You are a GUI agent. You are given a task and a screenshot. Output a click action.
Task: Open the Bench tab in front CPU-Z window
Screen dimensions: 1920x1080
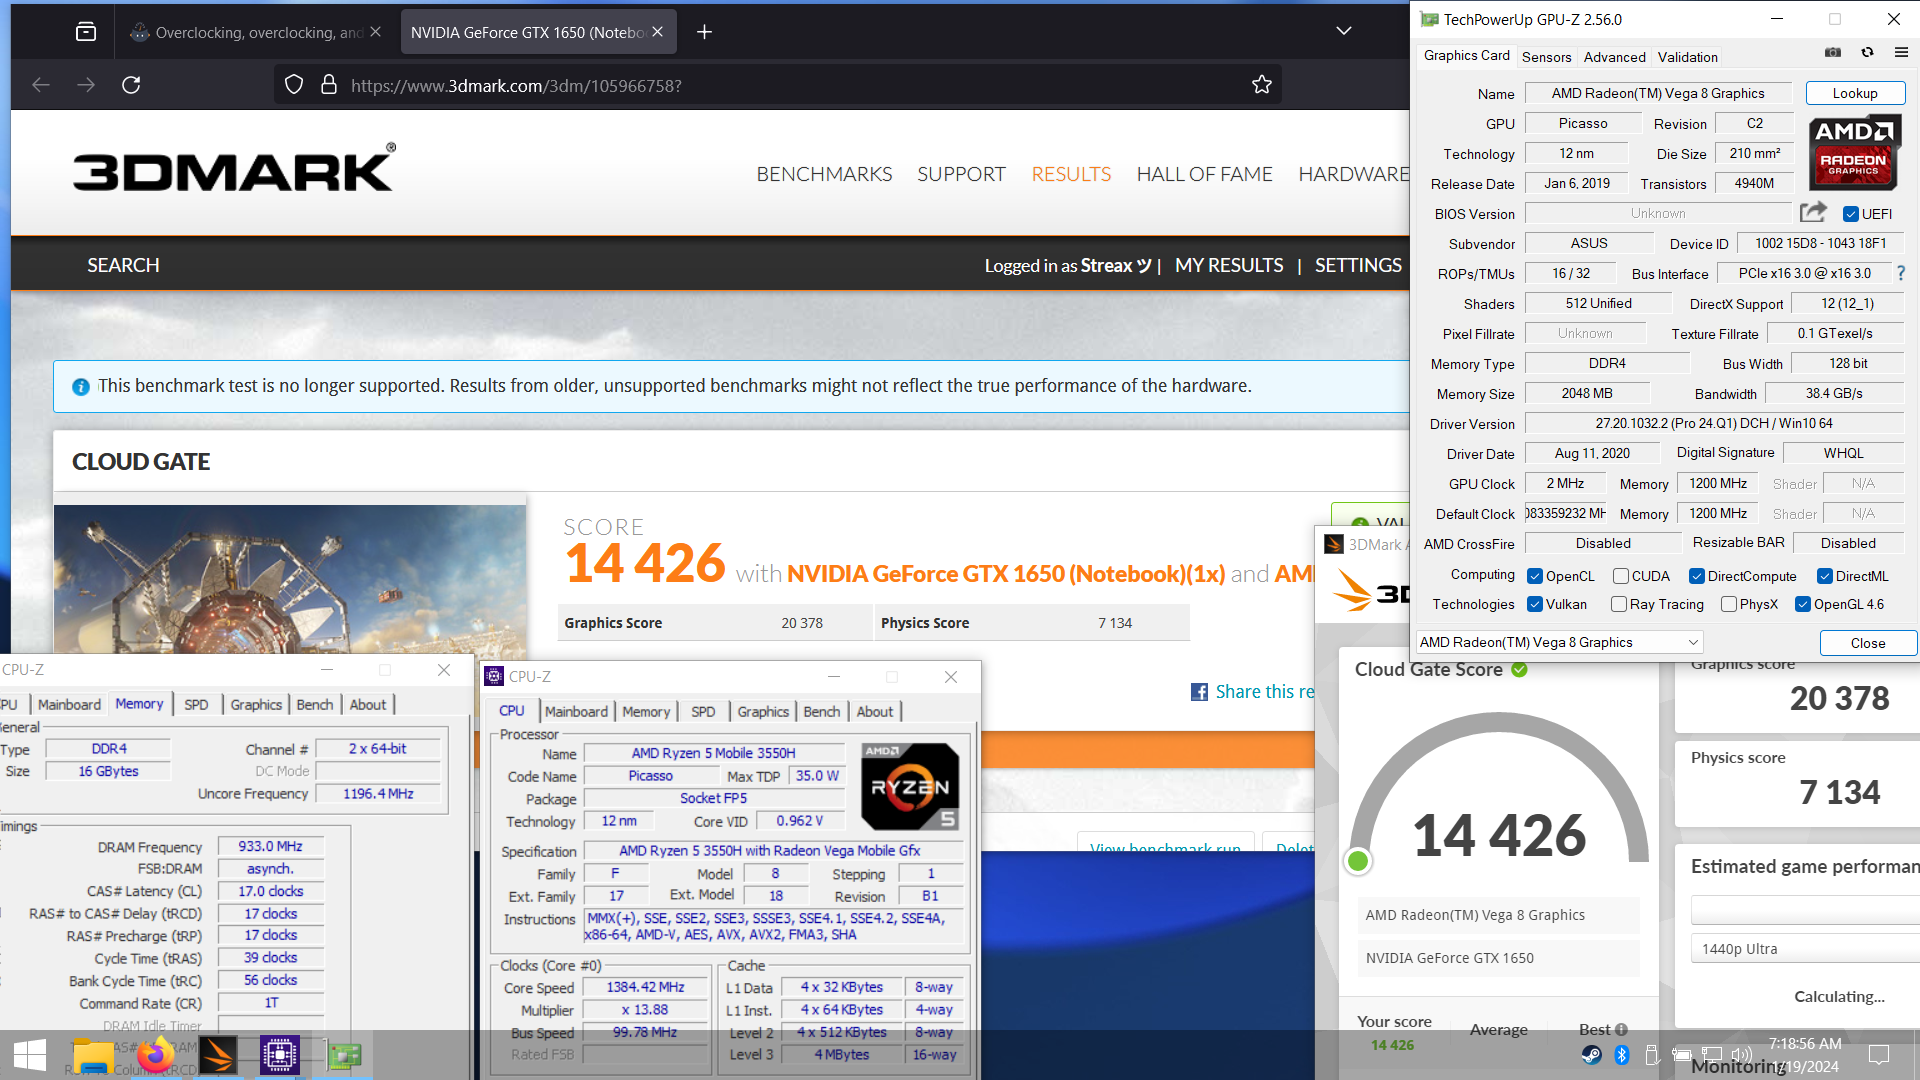point(822,711)
